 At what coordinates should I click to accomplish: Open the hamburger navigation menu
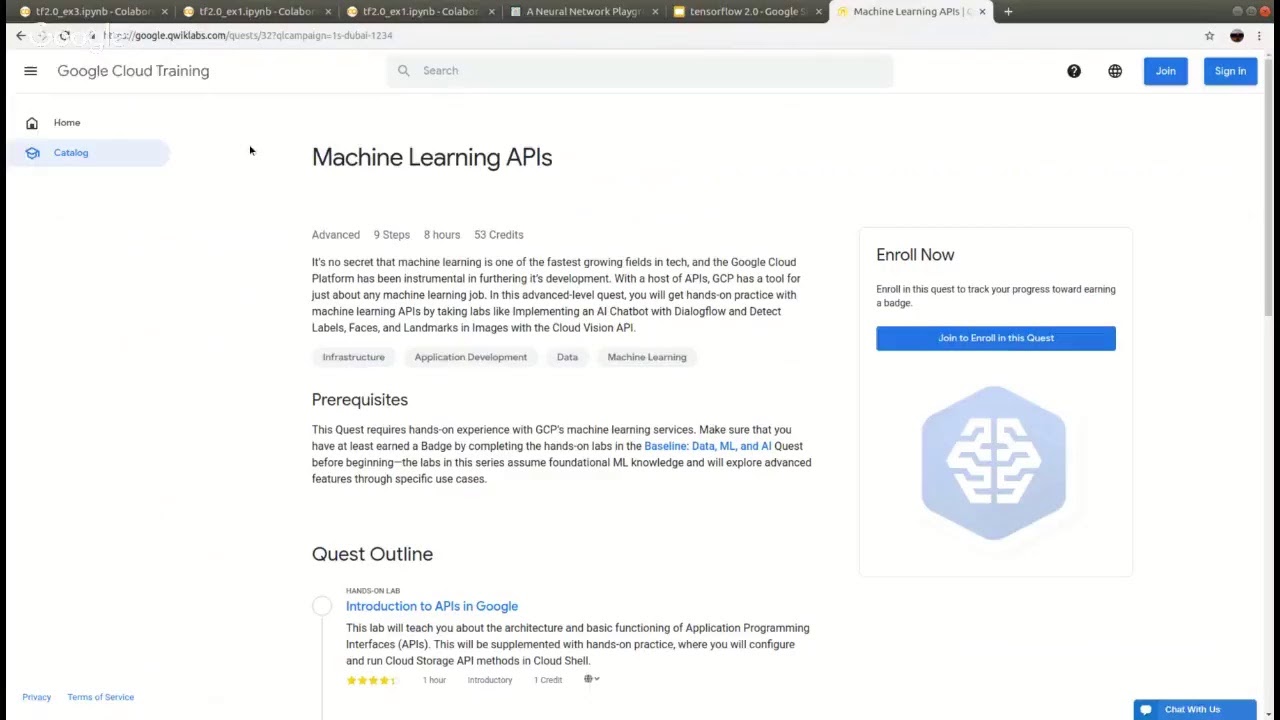click(31, 71)
